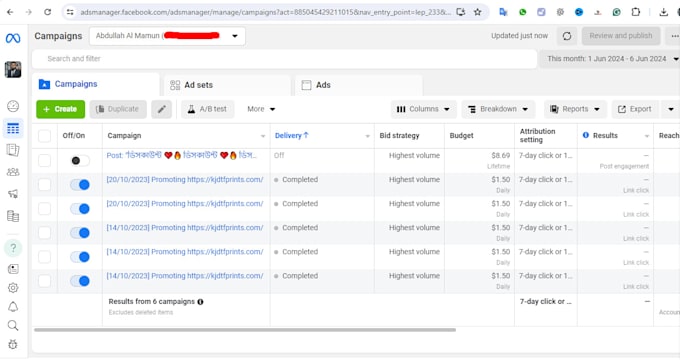Click the Duplicate button
Screen dimensions: 680x360
coord(118,109)
